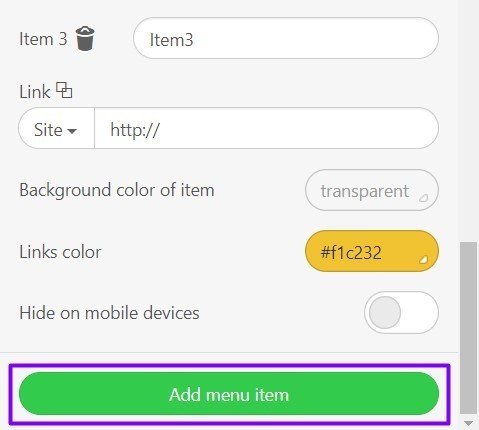The height and width of the screenshot is (430, 479).
Task: Open the Links color #f1c232 swatch
Action: (x=372, y=251)
